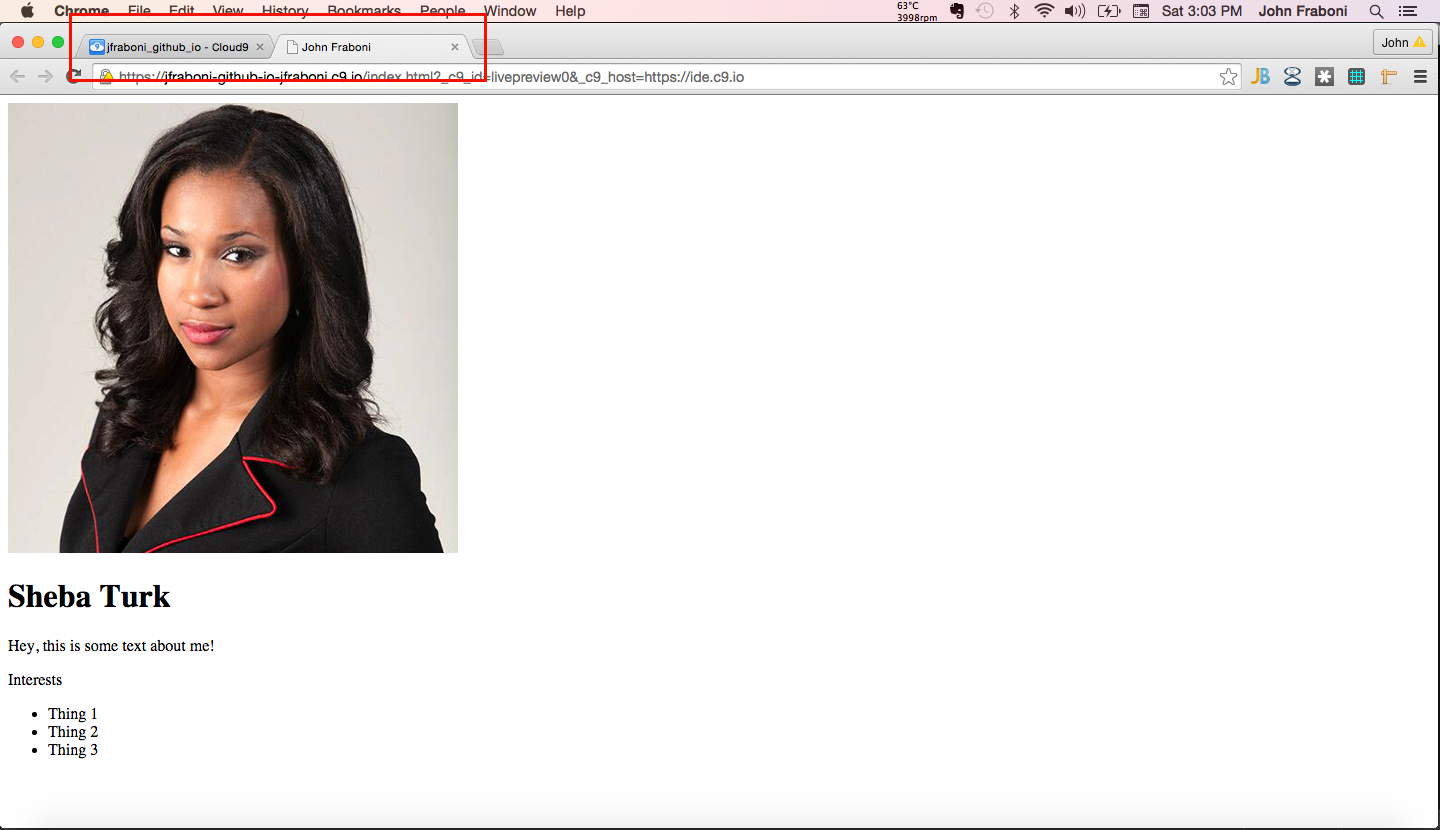1440x830 pixels.
Task: Open the JB extension icon
Action: coord(1260,77)
